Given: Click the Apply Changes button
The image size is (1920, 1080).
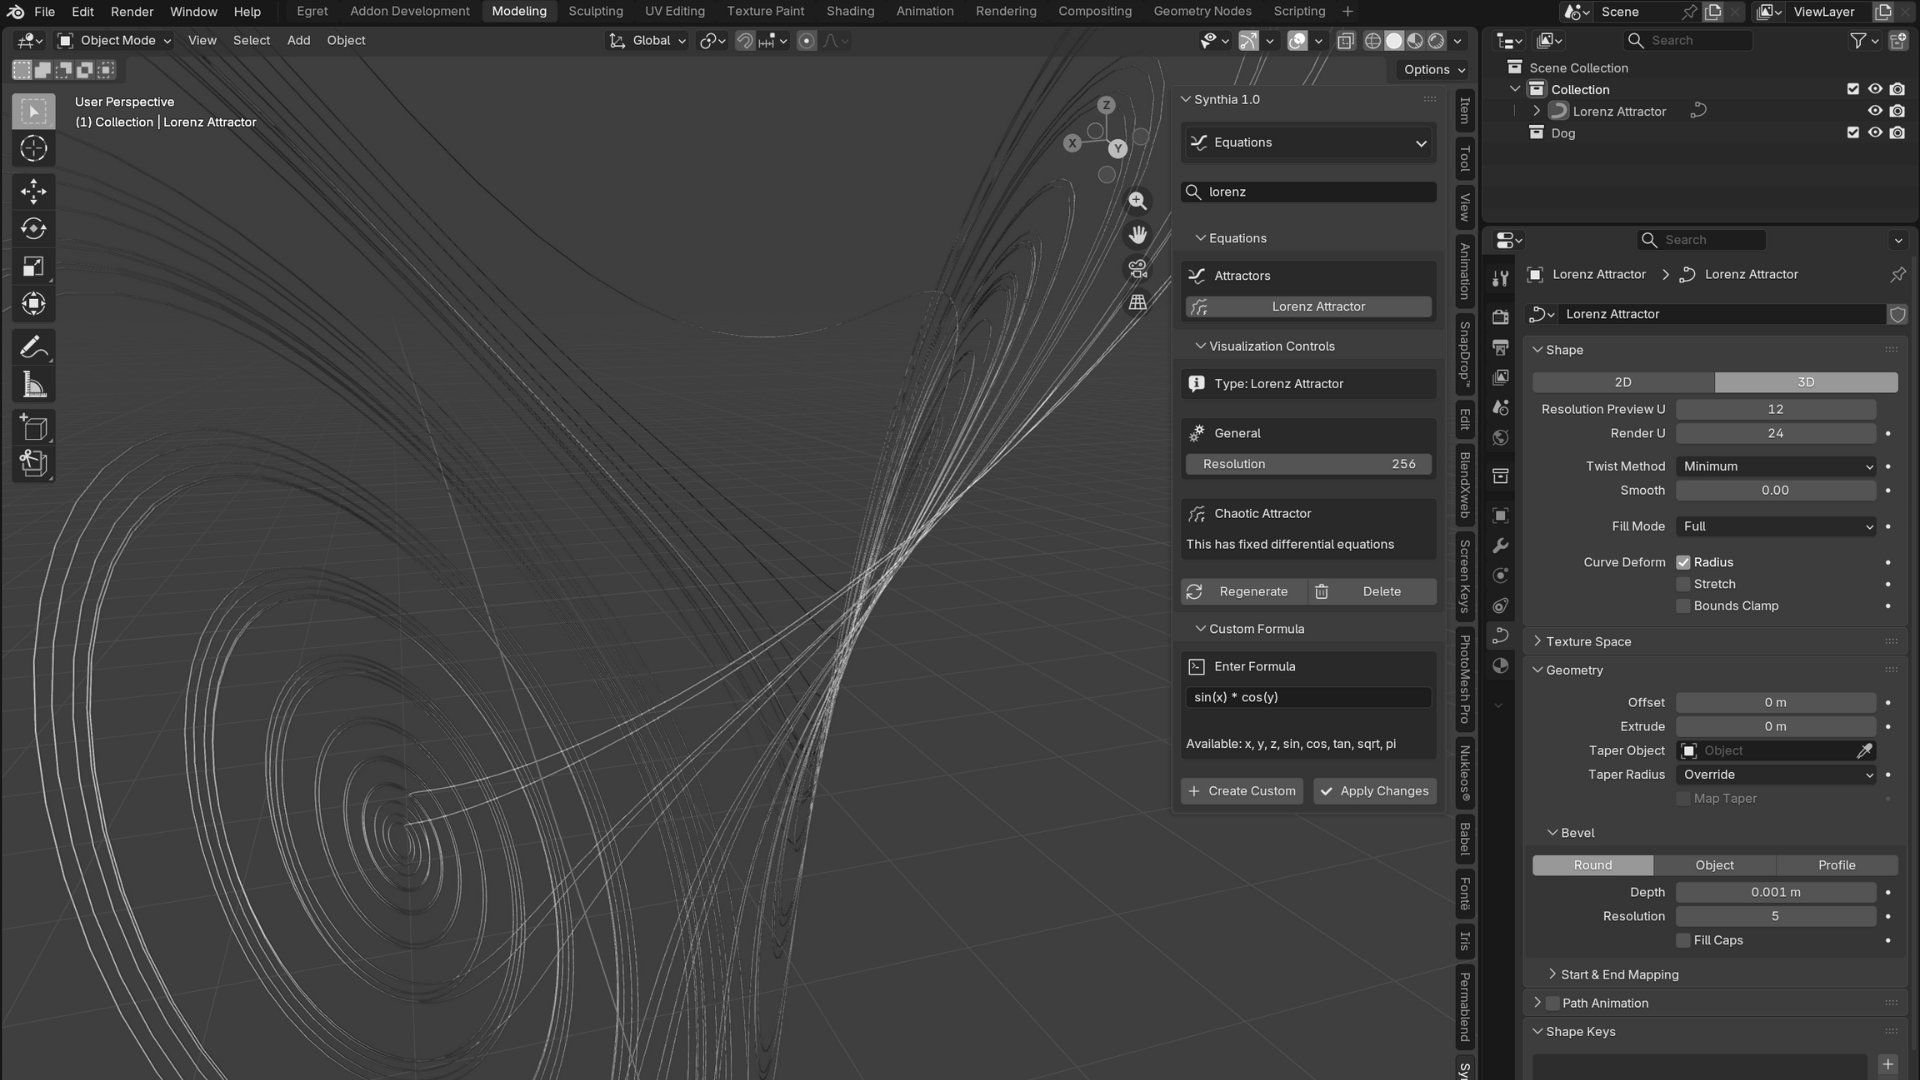Looking at the screenshot, I should pyautogui.click(x=1374, y=791).
